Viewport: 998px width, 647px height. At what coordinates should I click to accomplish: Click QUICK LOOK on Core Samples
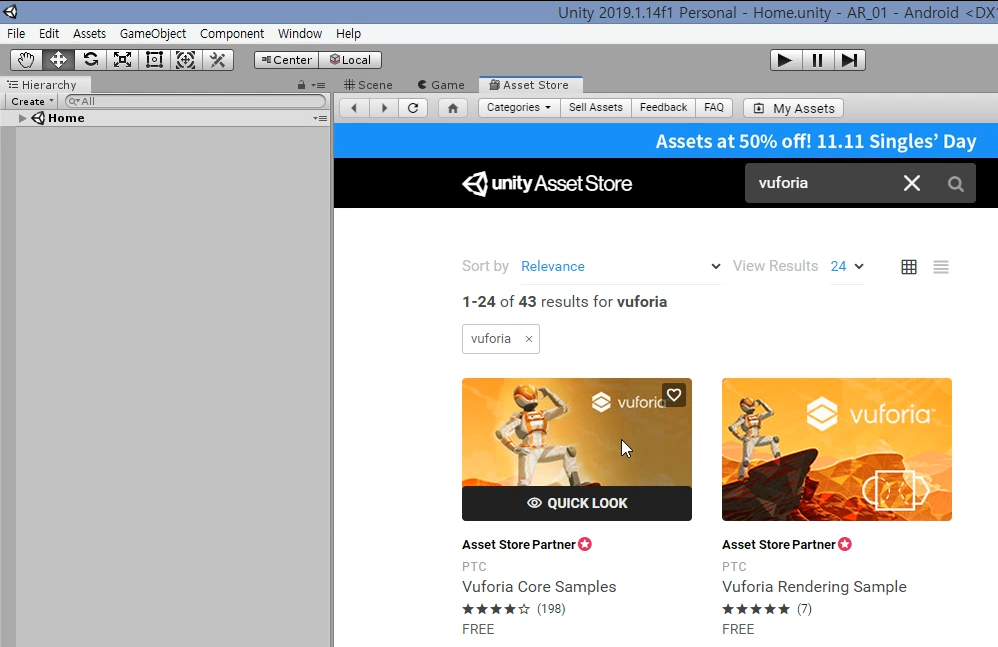577,503
